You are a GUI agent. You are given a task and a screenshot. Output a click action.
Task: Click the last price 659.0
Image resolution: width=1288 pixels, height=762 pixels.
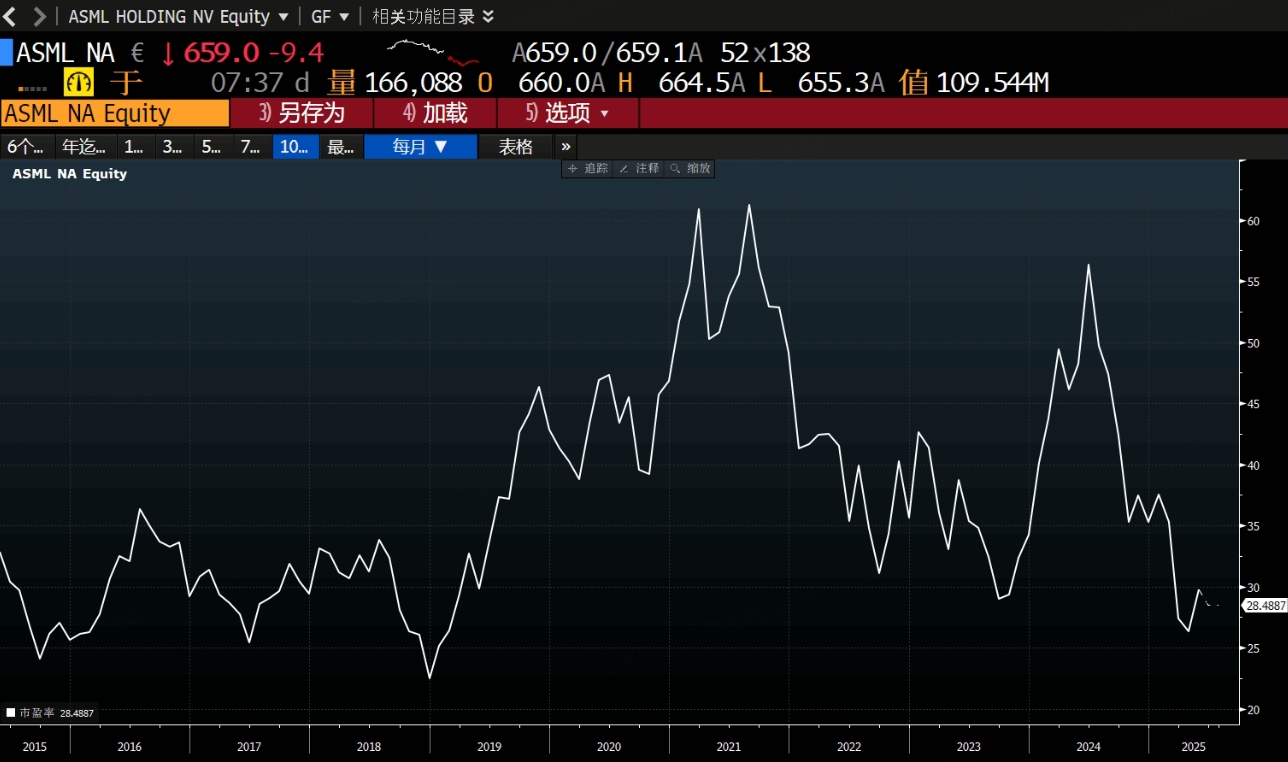221,52
